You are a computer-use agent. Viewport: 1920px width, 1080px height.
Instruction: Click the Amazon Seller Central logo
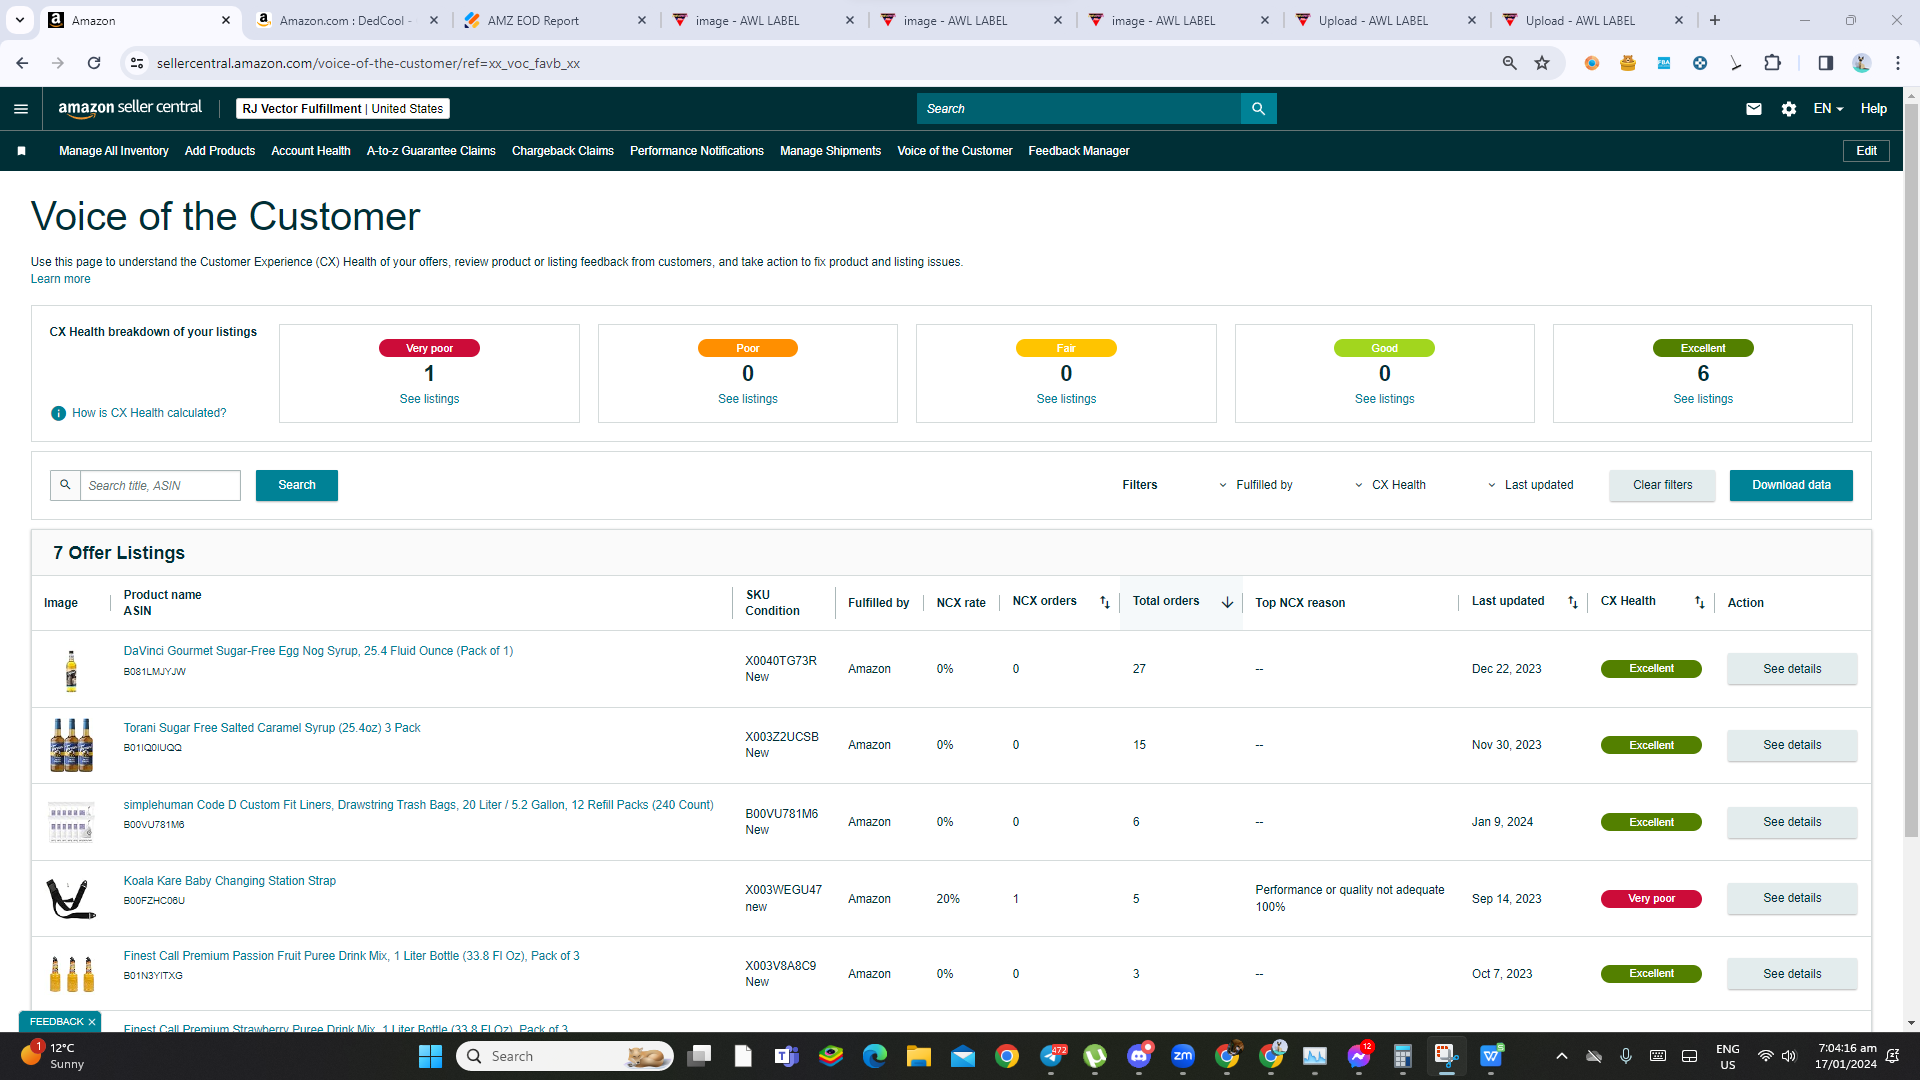click(x=130, y=108)
